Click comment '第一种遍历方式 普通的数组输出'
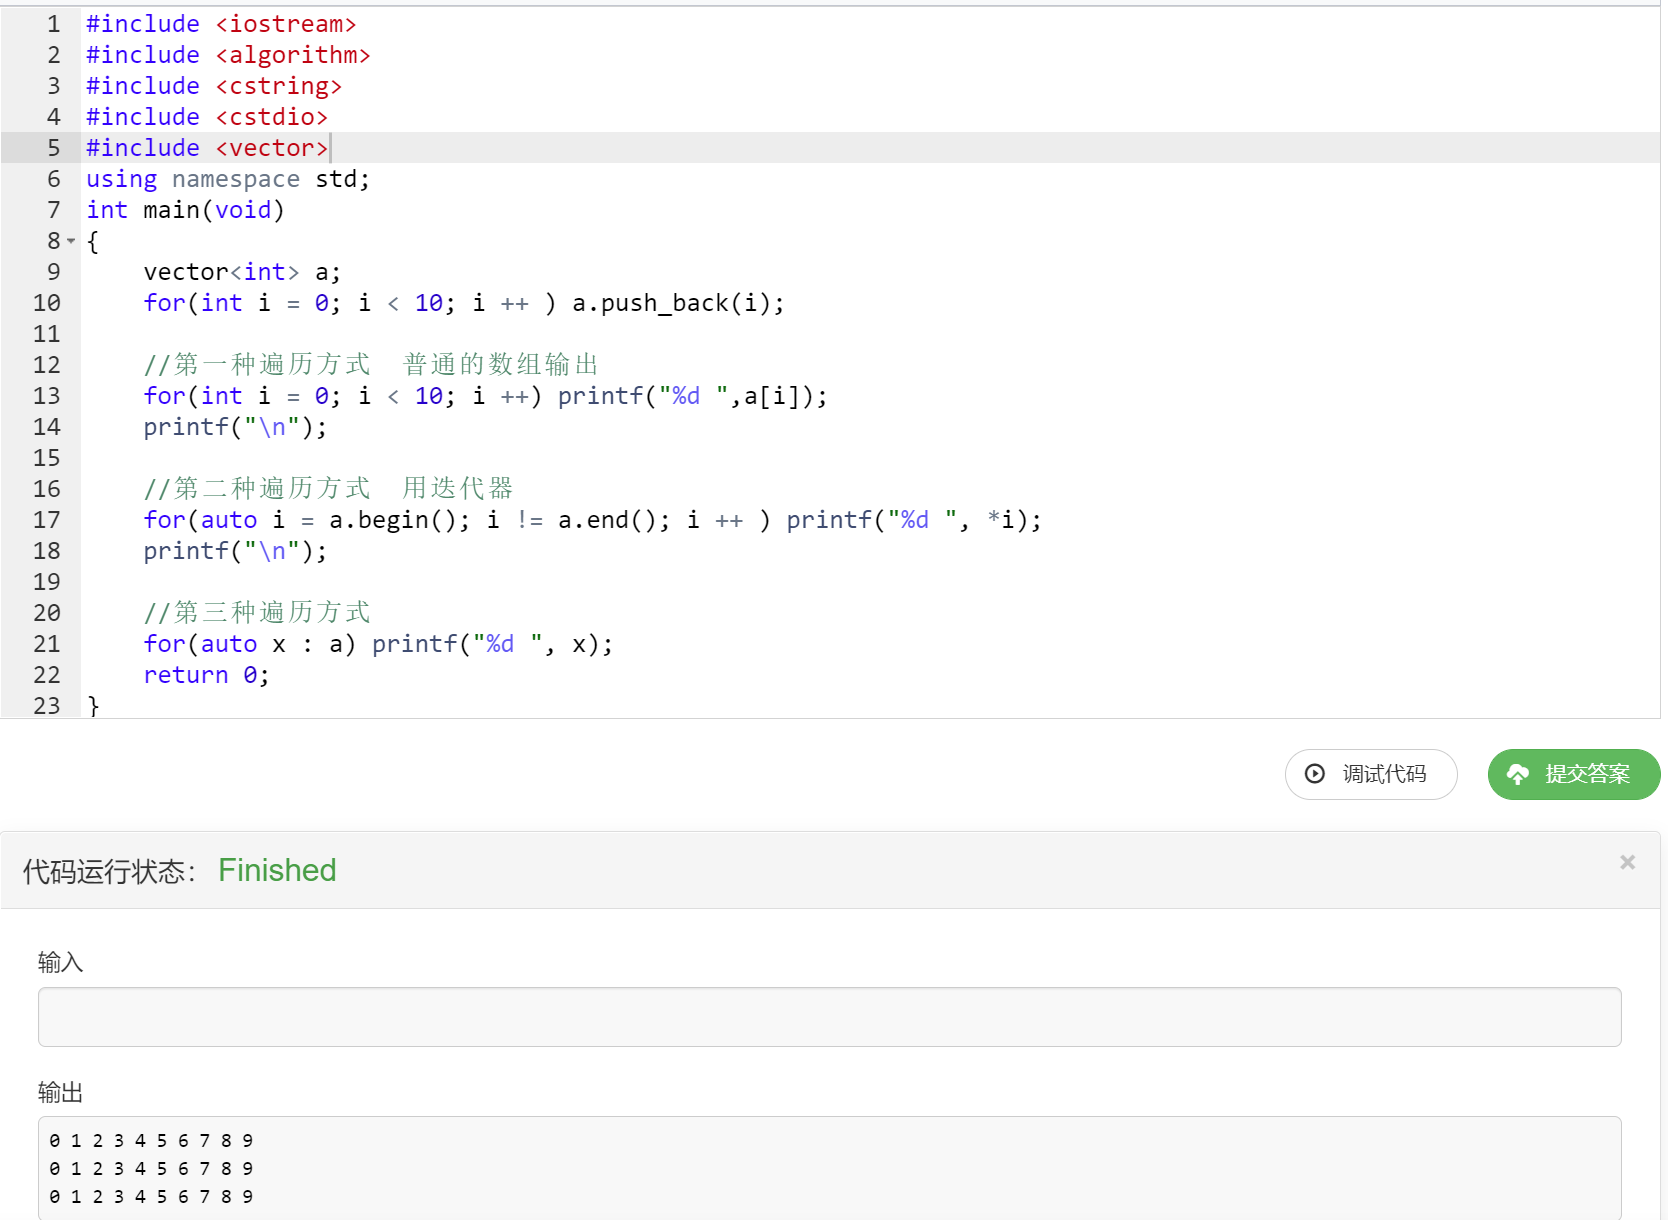Screen dimensions: 1668x1220 (371, 364)
